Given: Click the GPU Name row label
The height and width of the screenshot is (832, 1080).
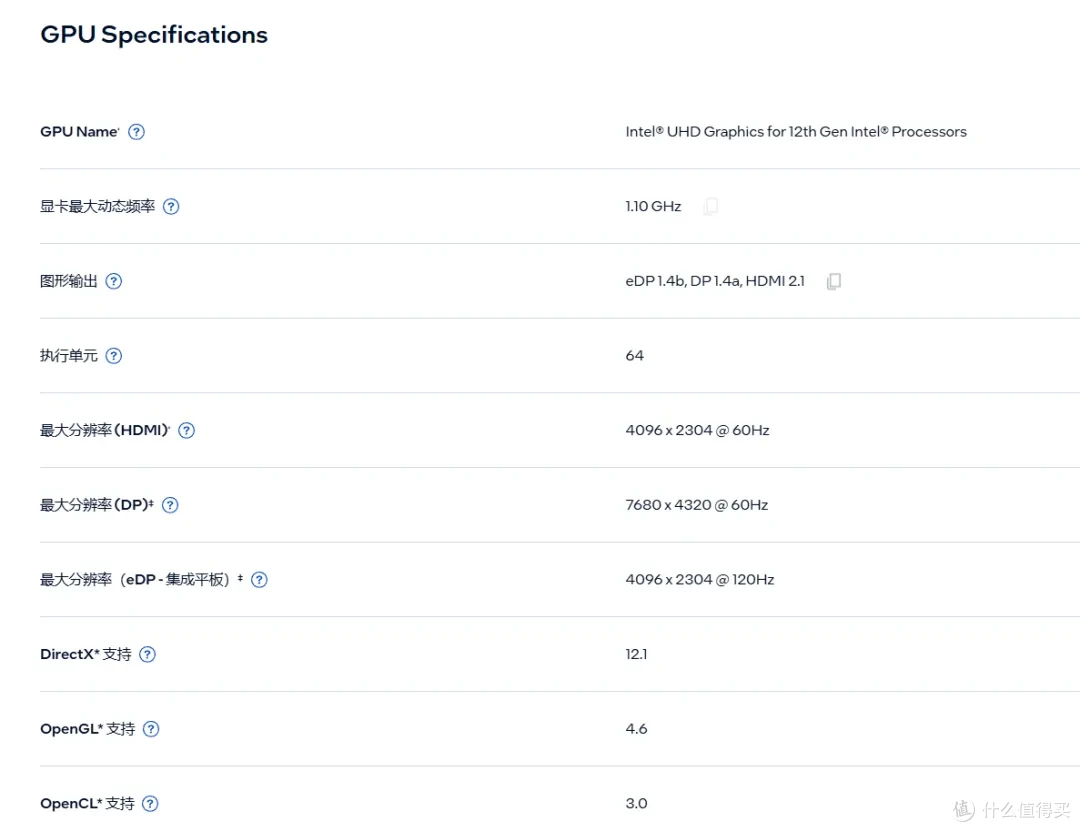Looking at the screenshot, I should coord(80,132).
